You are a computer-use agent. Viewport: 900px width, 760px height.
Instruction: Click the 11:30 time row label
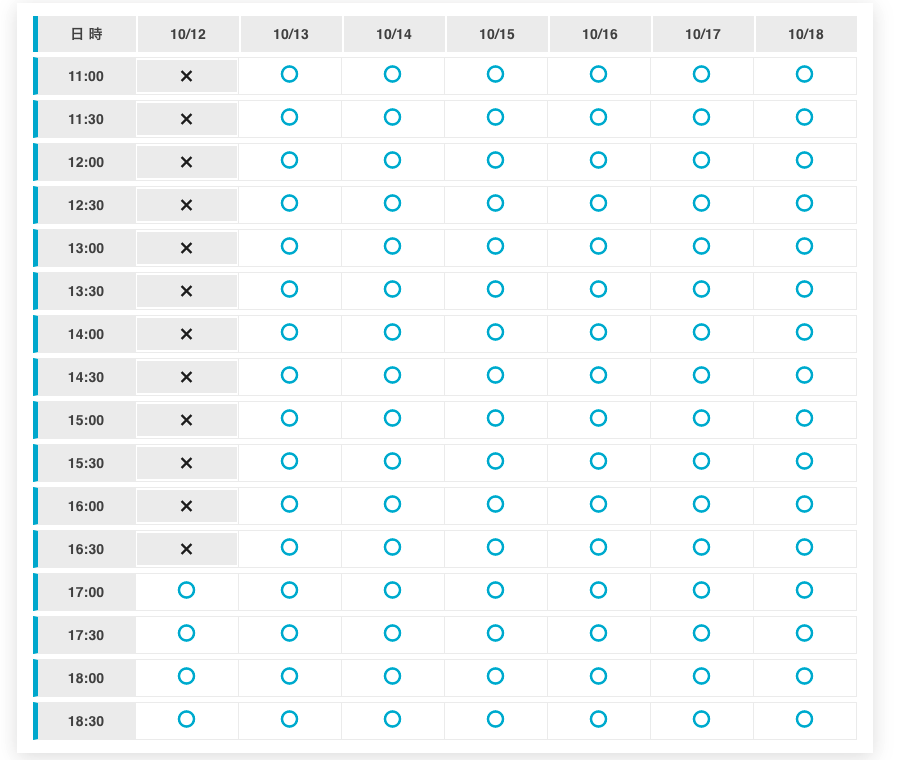pyautogui.click(x=87, y=119)
